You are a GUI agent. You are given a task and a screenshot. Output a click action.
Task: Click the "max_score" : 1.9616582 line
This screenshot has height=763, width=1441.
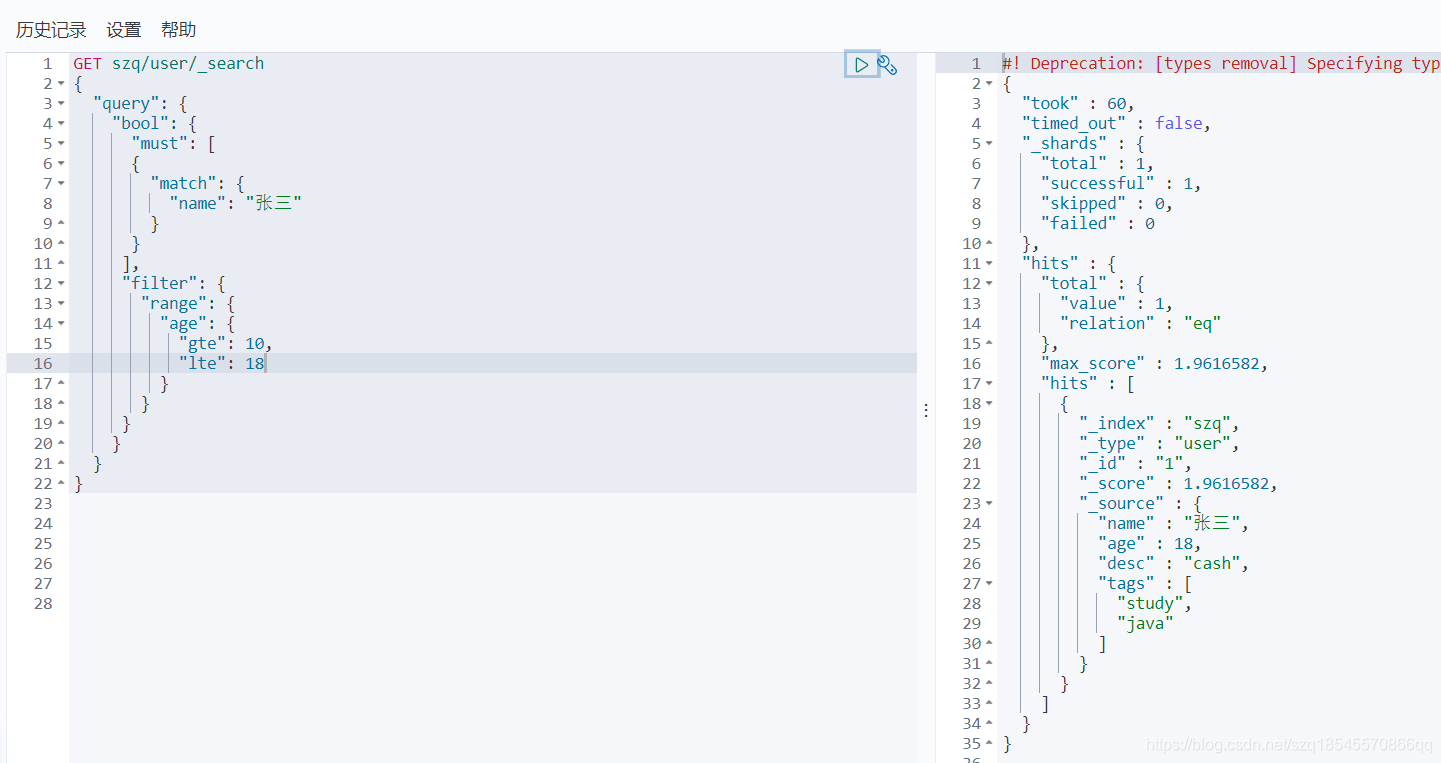point(1154,363)
